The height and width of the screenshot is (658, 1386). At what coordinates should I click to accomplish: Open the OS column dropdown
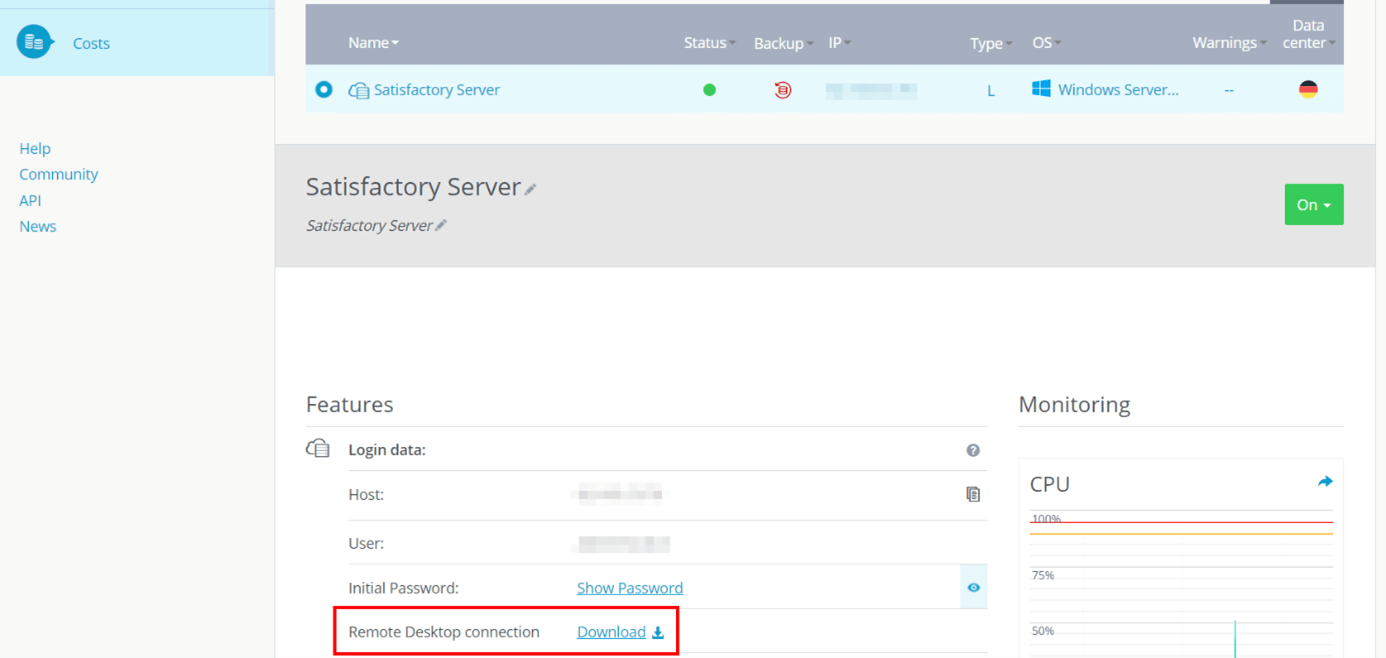[1047, 43]
